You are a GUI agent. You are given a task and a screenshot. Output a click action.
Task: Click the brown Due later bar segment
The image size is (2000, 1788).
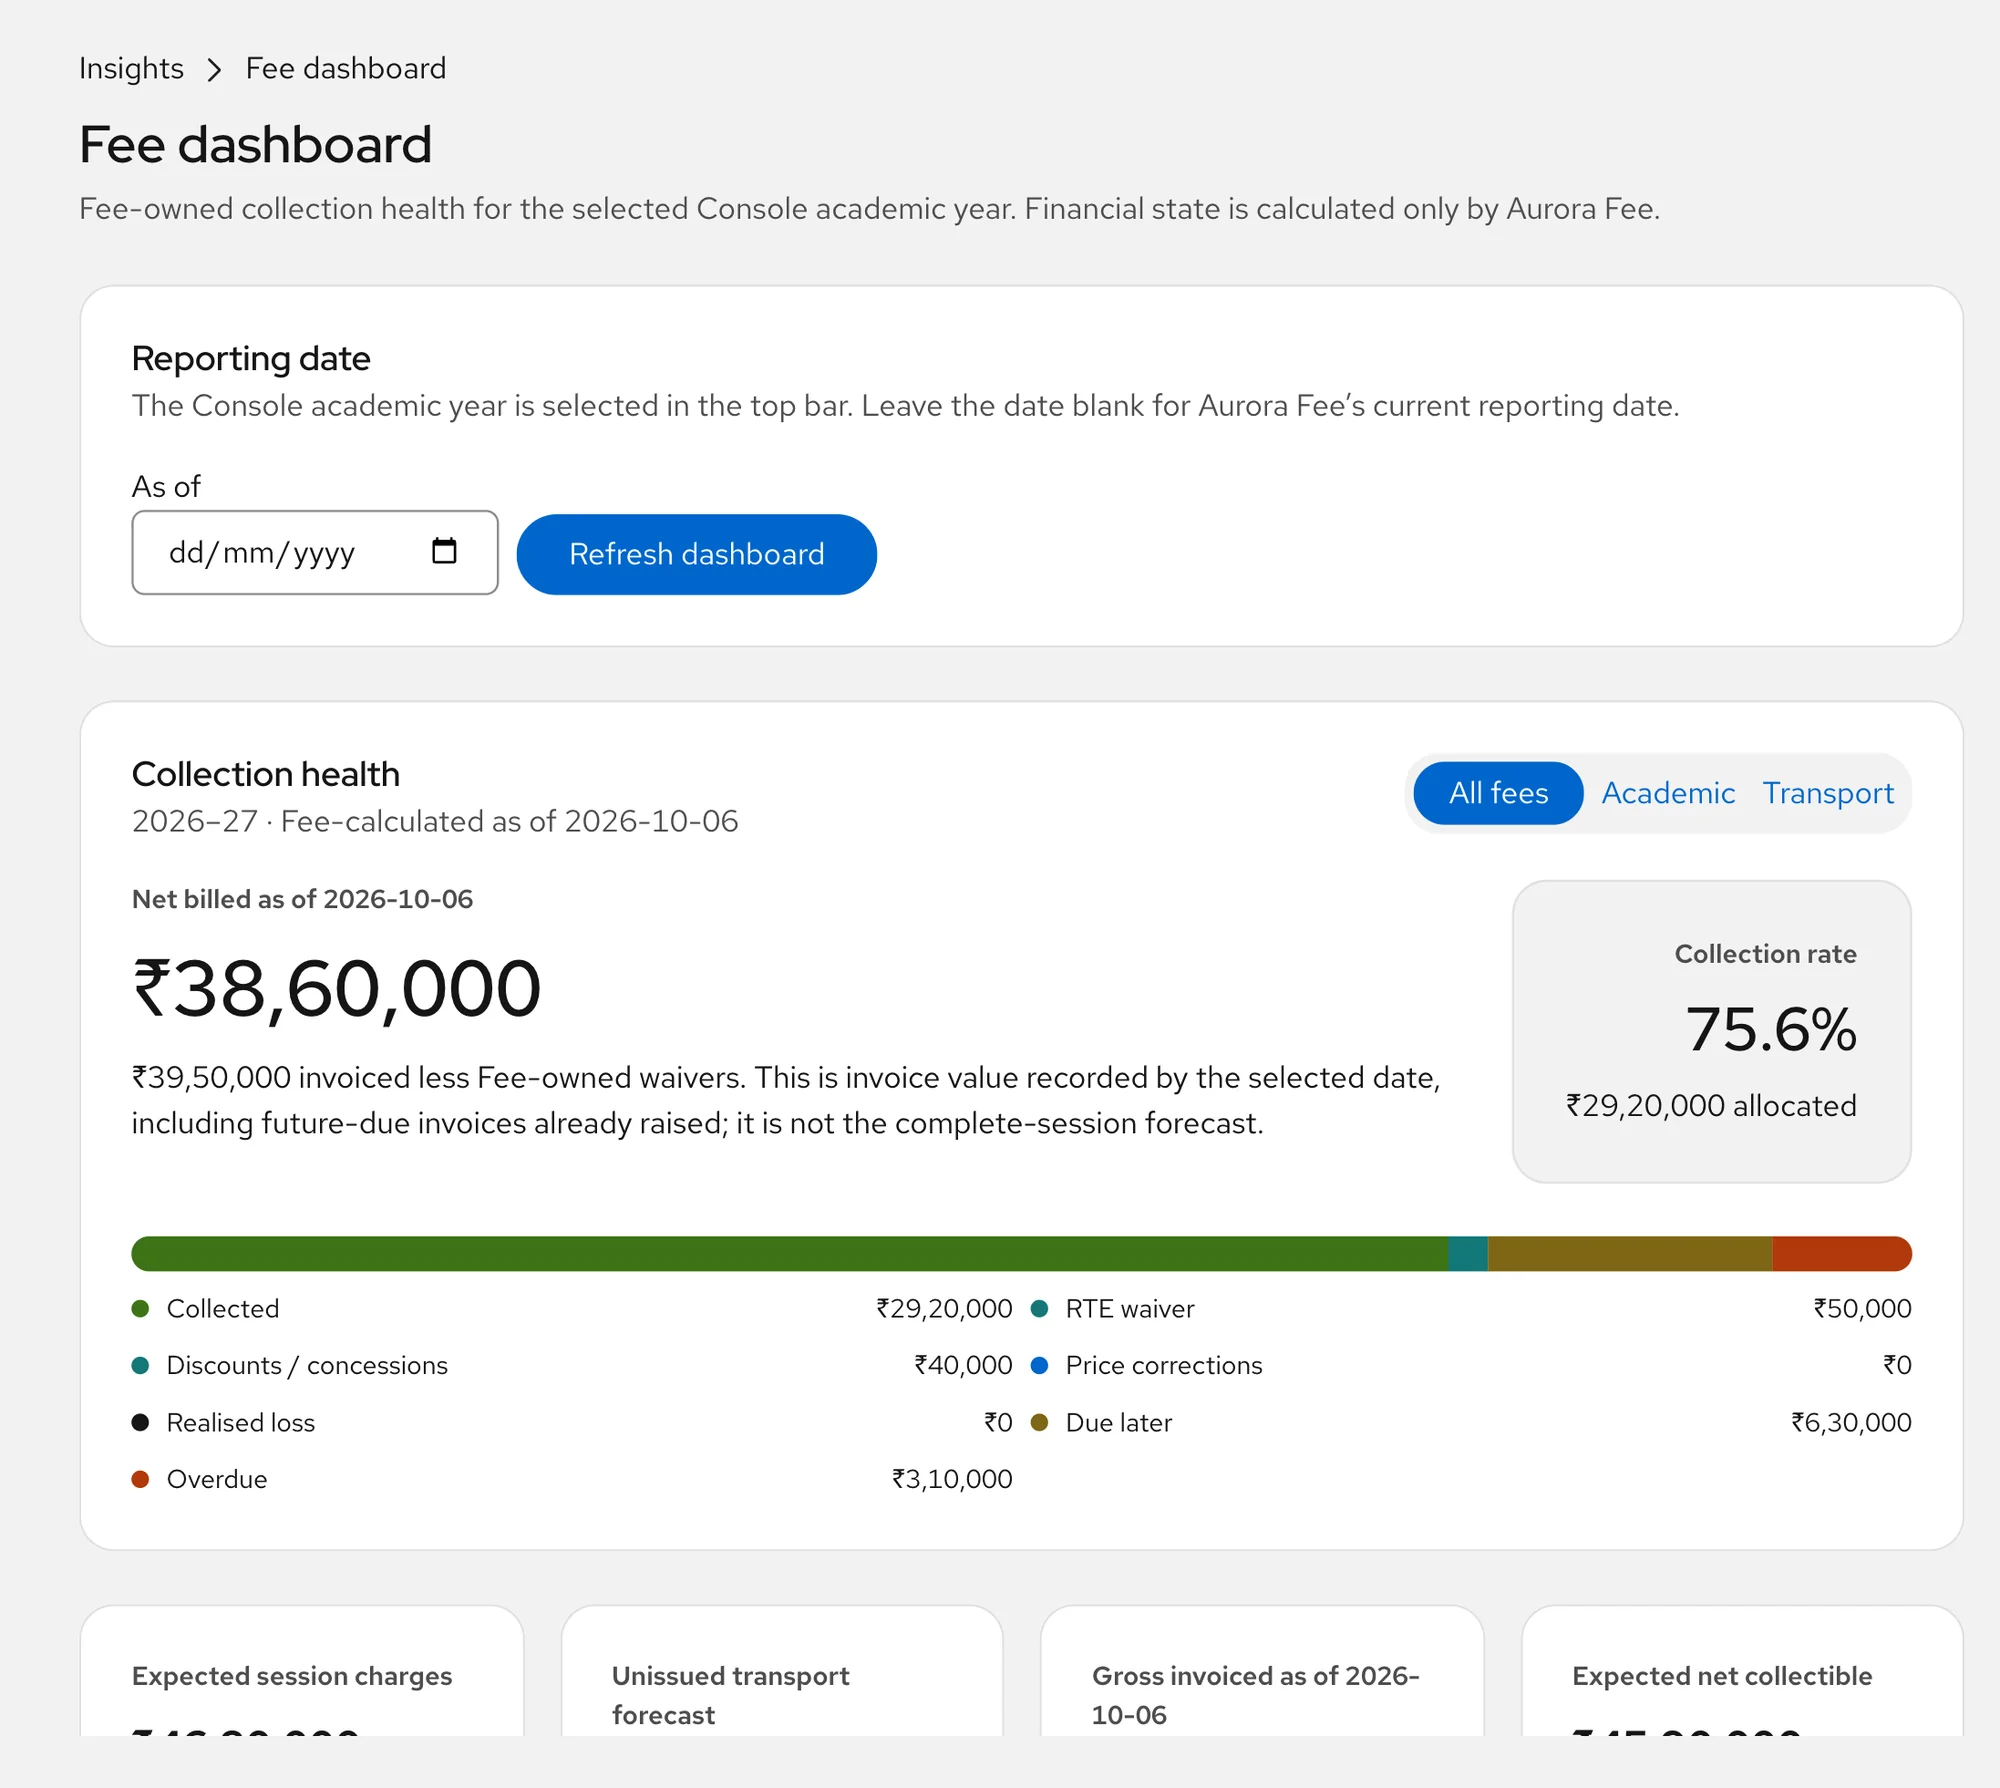click(1630, 1253)
